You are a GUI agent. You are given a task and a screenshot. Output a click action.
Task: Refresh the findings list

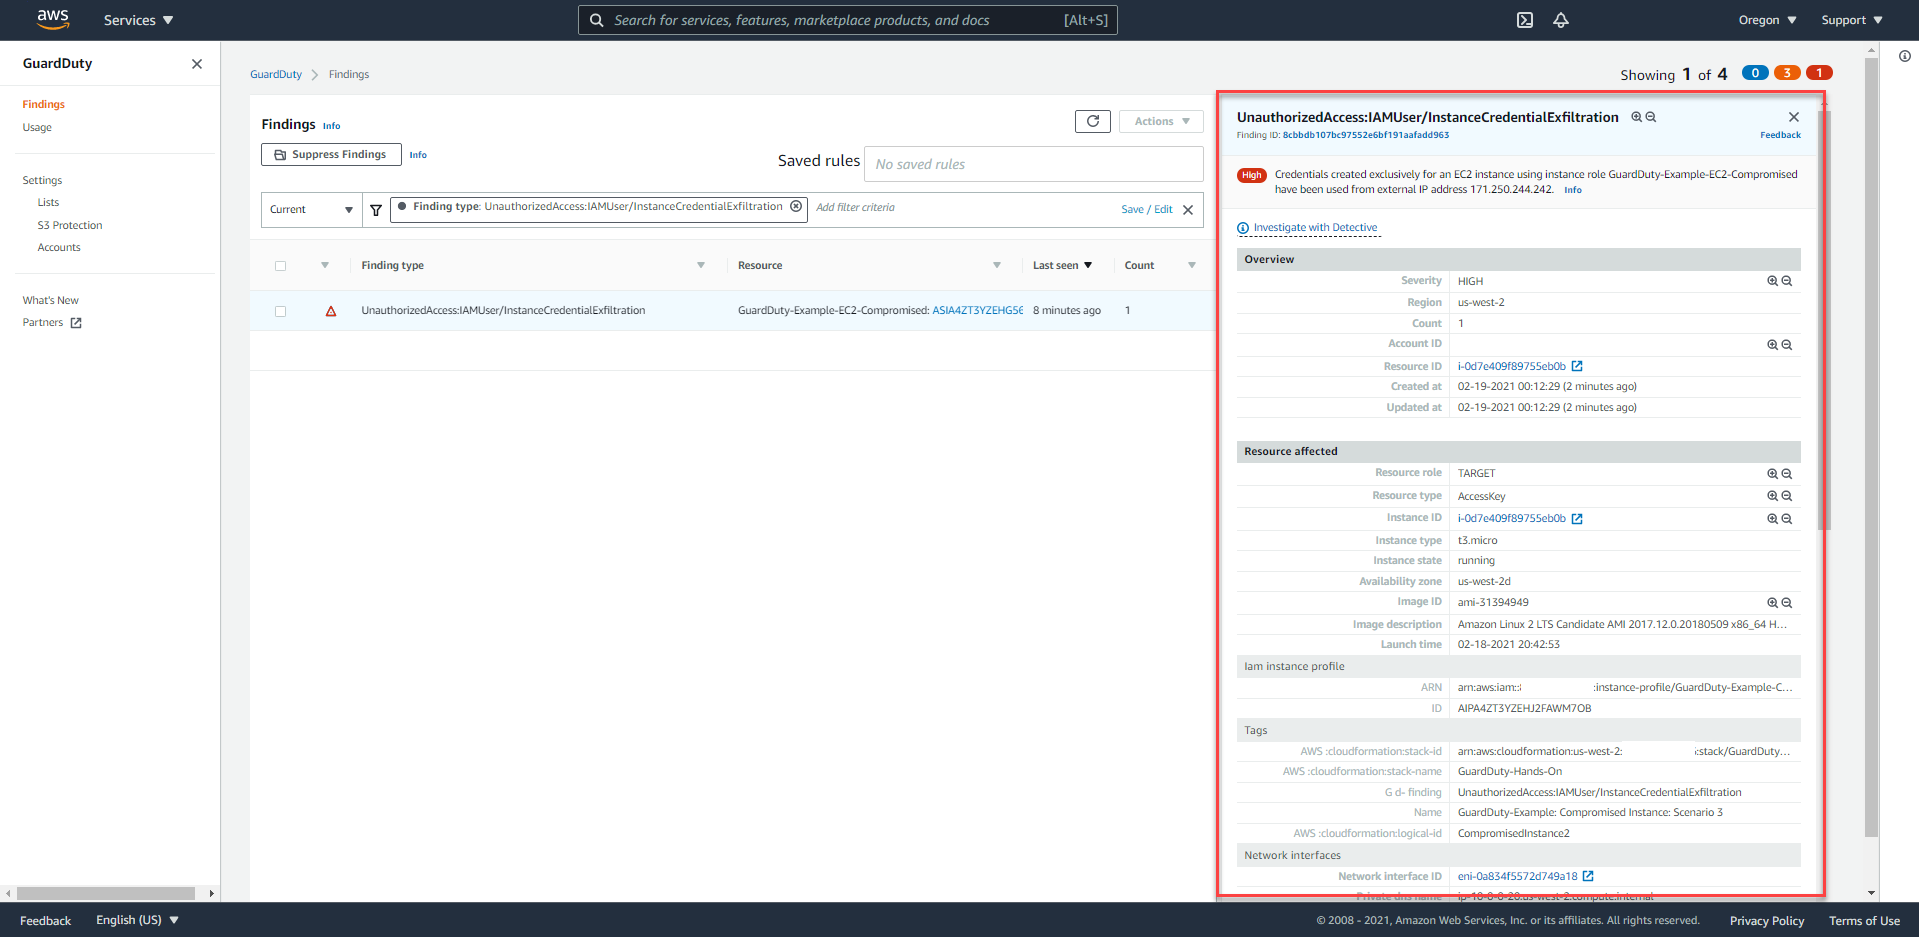1093,121
